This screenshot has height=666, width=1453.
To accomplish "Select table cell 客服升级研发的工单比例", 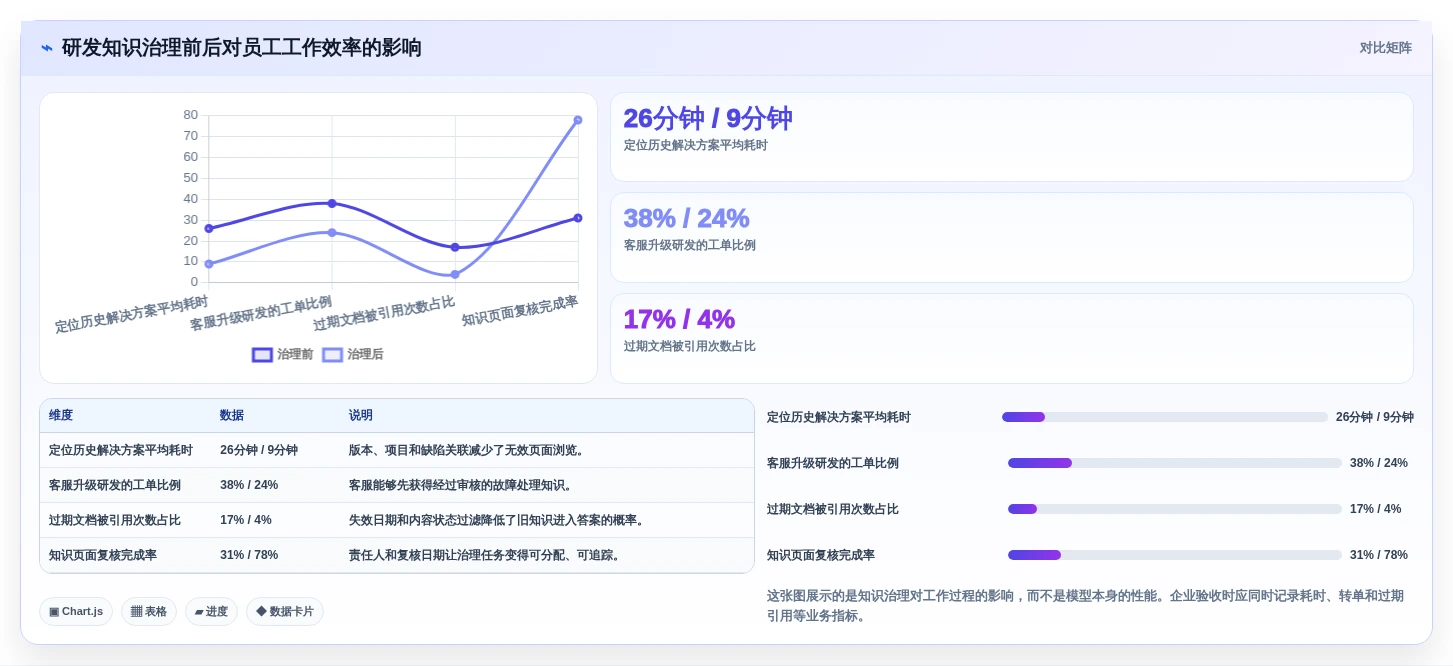I will 115,485.
